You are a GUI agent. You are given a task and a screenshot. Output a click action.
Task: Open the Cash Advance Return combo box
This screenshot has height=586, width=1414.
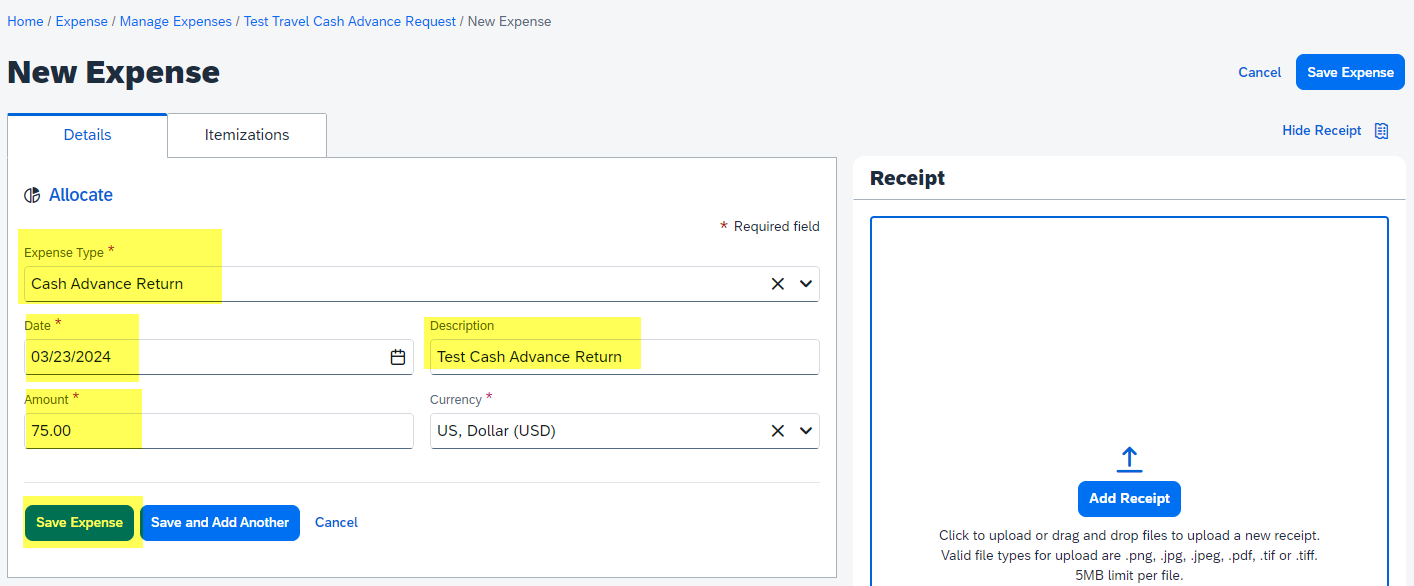[422, 284]
